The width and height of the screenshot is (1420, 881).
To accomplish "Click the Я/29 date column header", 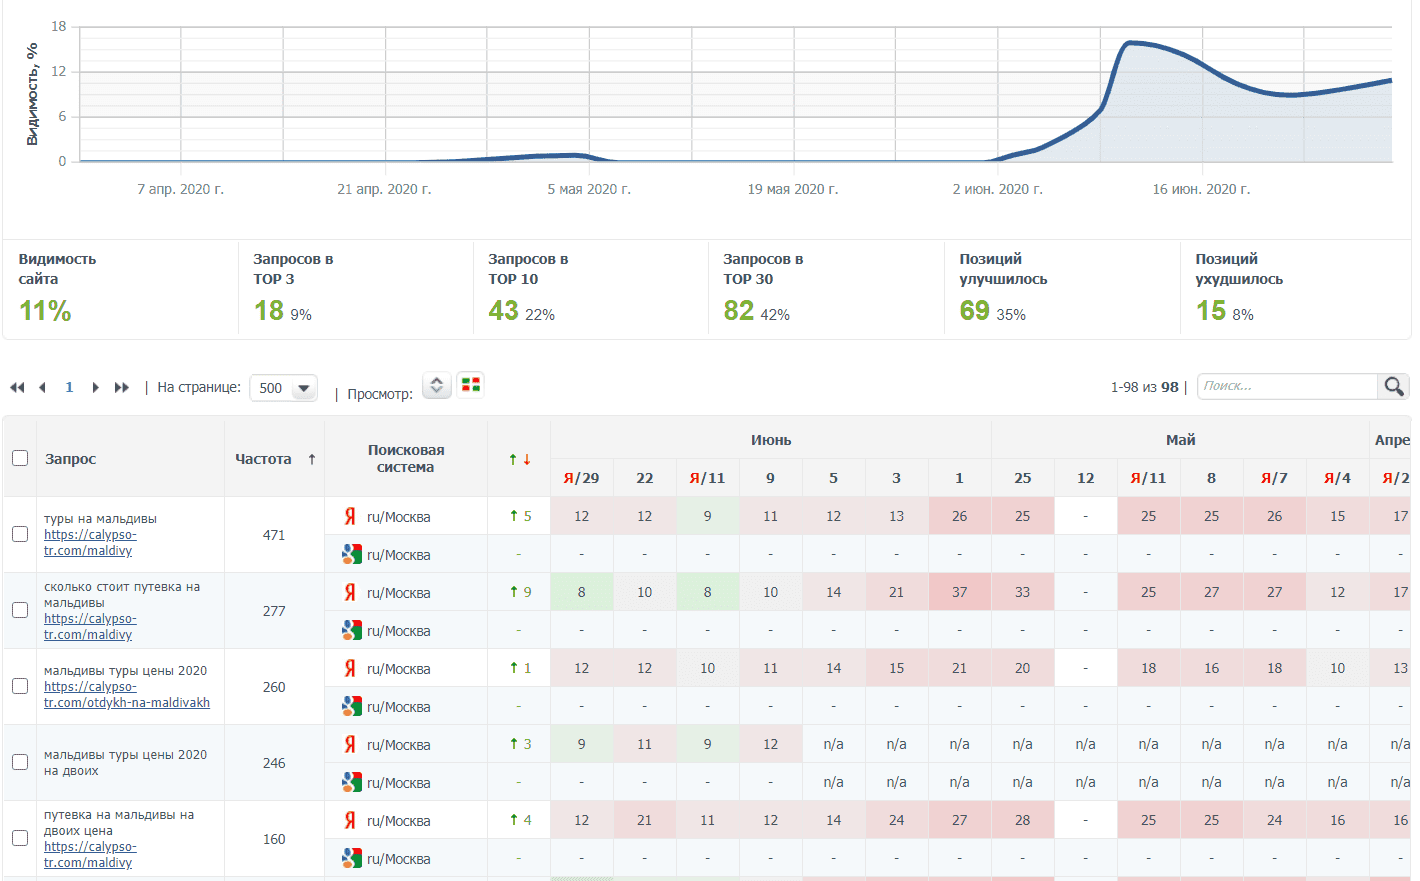I will (x=581, y=478).
